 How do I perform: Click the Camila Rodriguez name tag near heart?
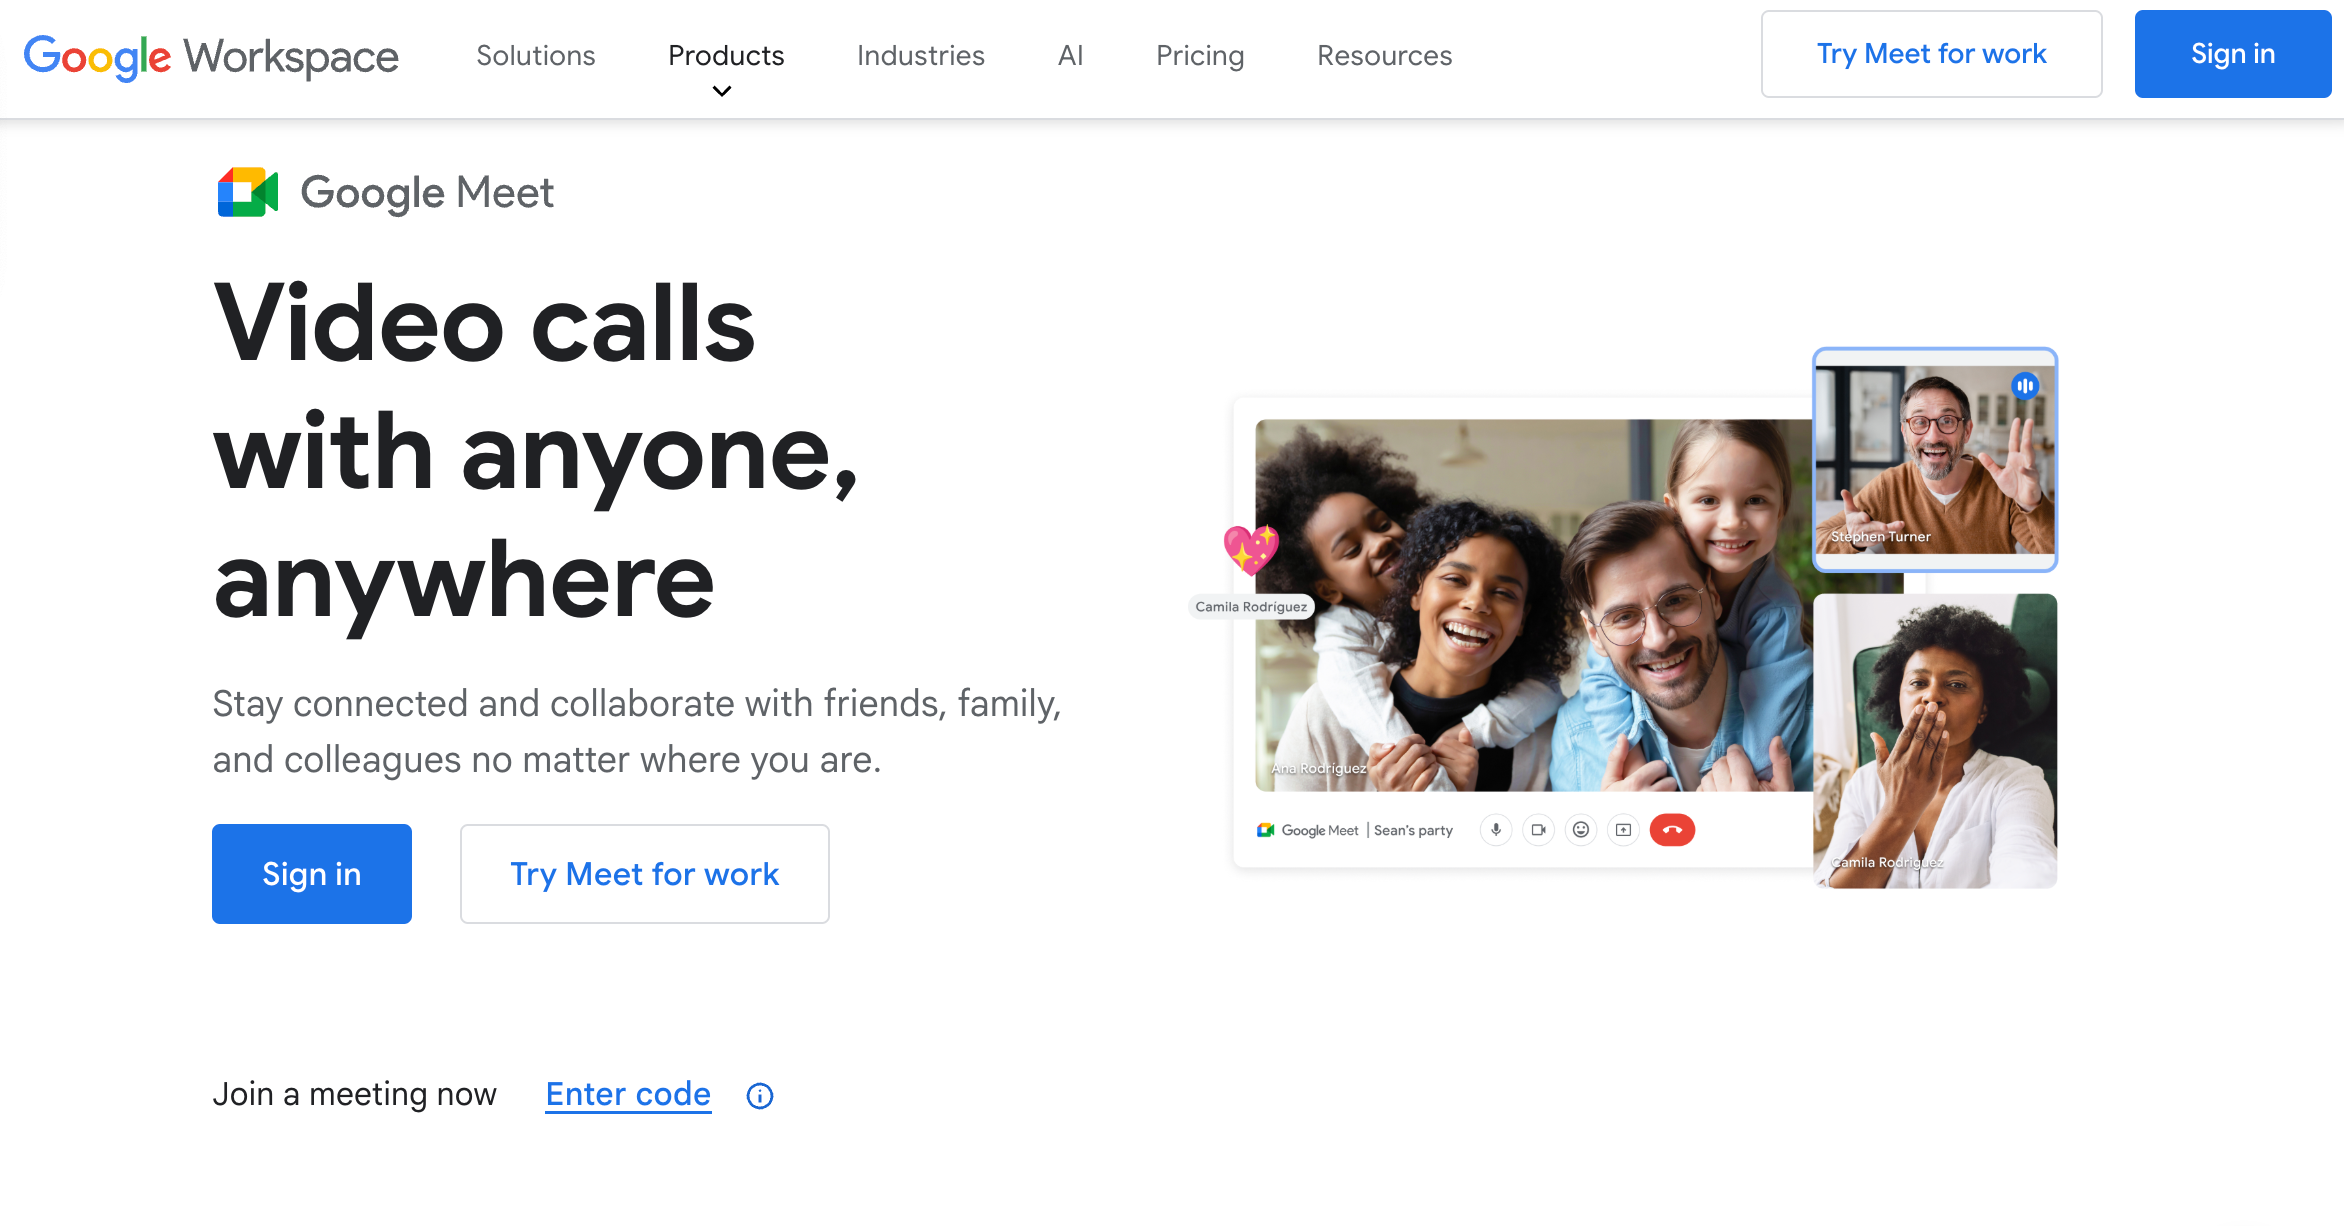click(1251, 607)
